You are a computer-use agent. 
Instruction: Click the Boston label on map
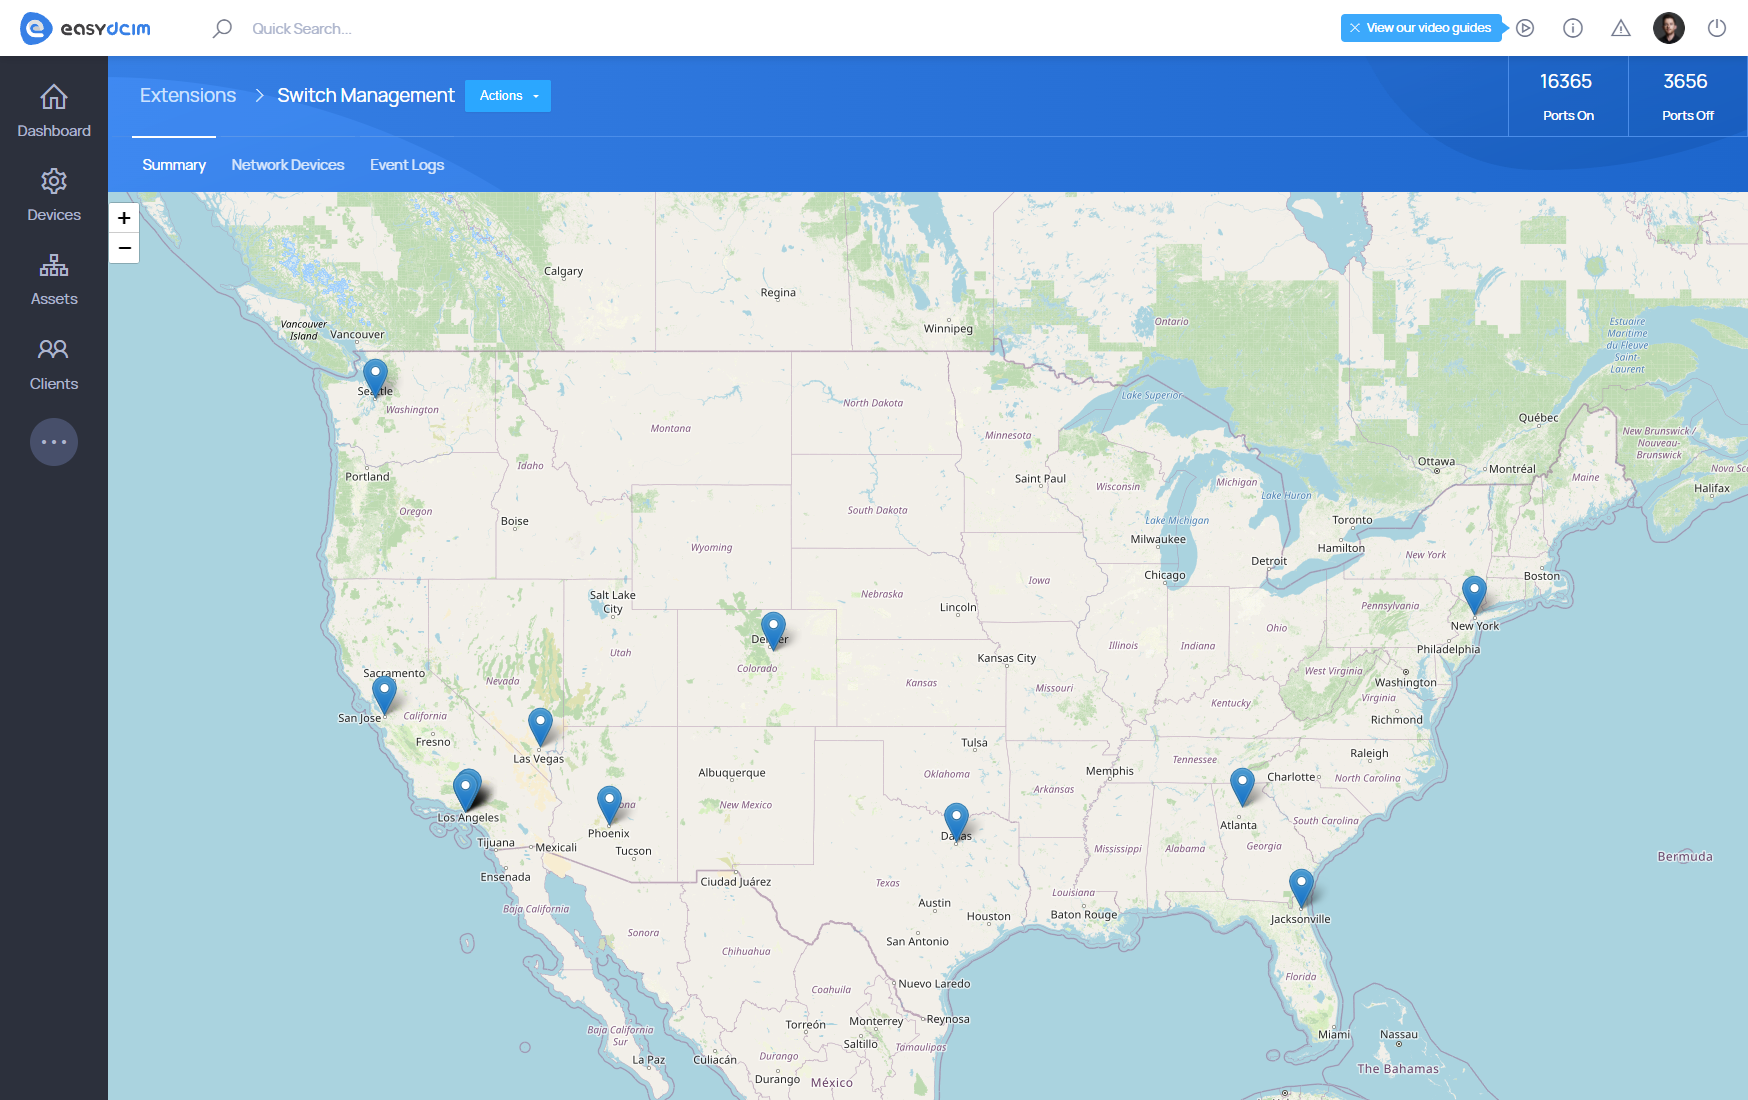pos(1542,576)
